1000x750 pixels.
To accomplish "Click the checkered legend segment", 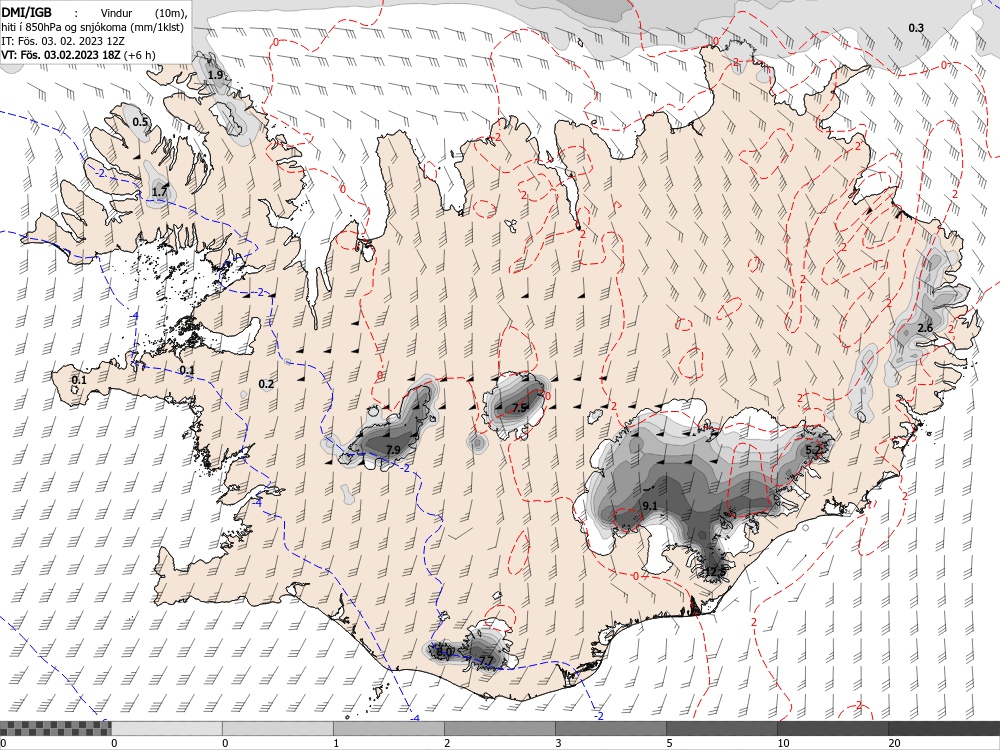I will [x=55, y=728].
